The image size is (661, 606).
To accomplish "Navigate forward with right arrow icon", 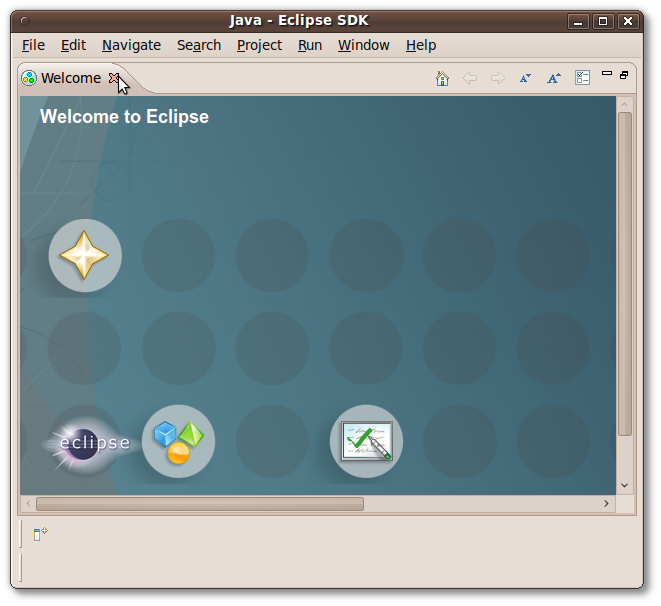I will [x=498, y=78].
